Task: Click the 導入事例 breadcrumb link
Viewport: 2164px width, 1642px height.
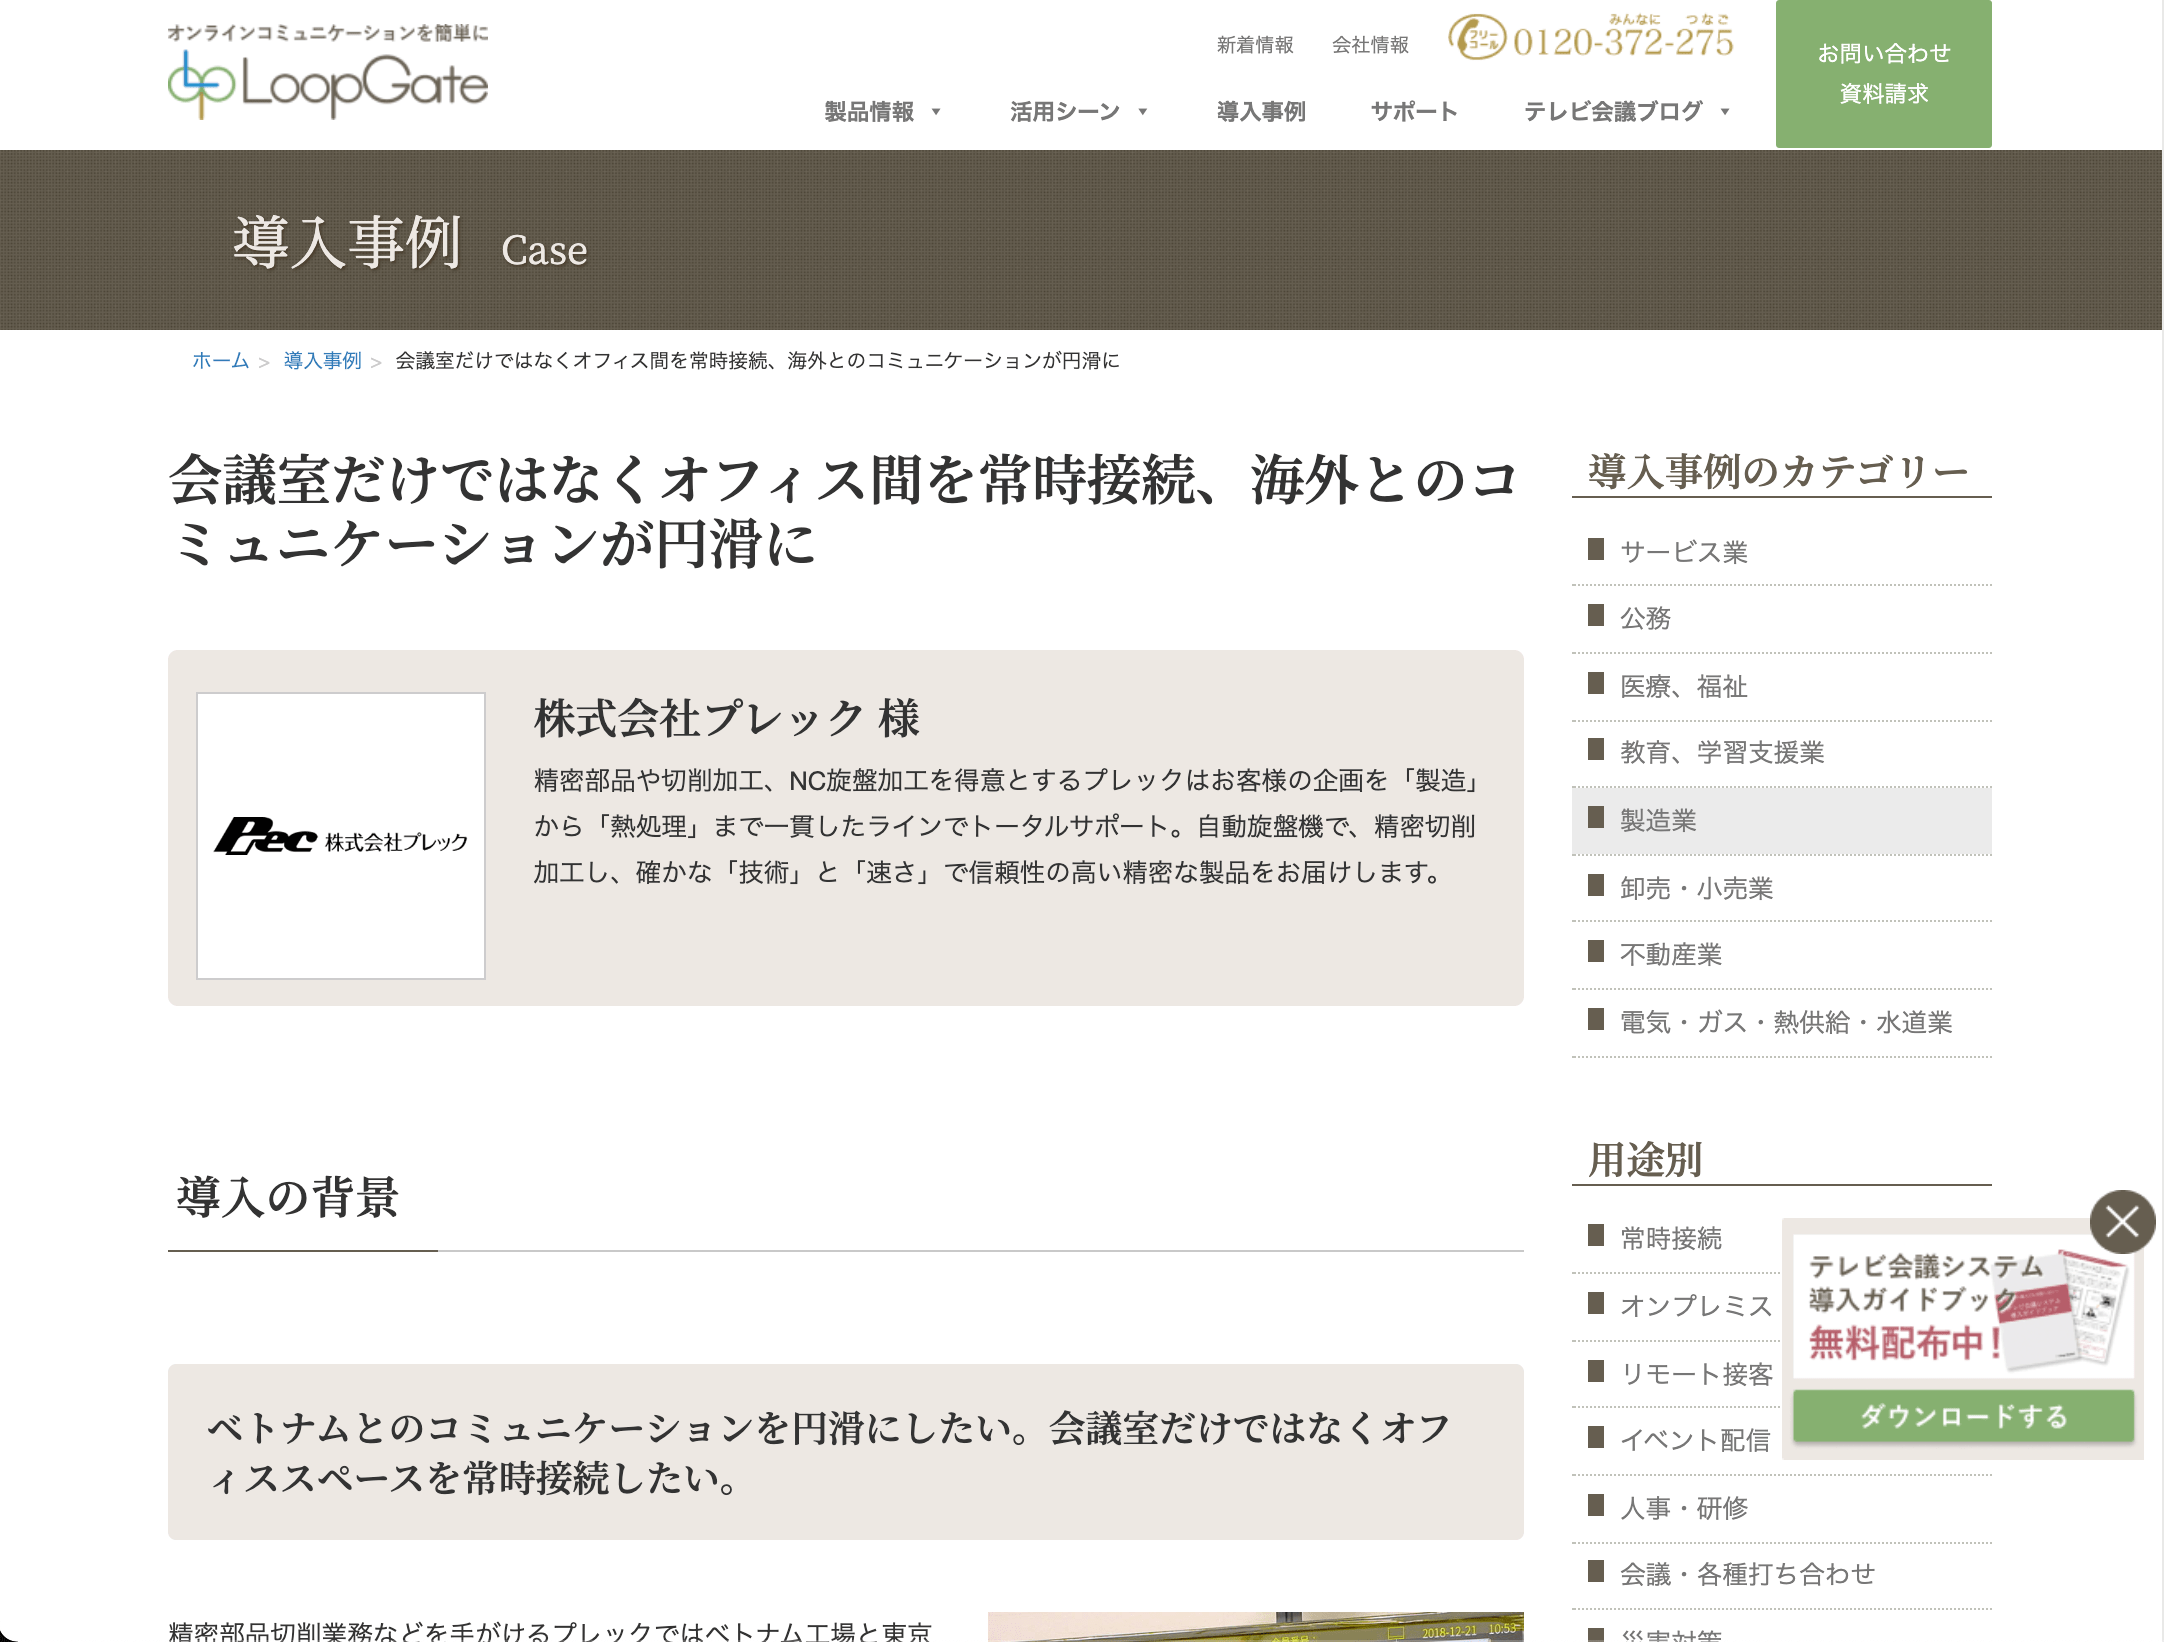Action: (322, 360)
